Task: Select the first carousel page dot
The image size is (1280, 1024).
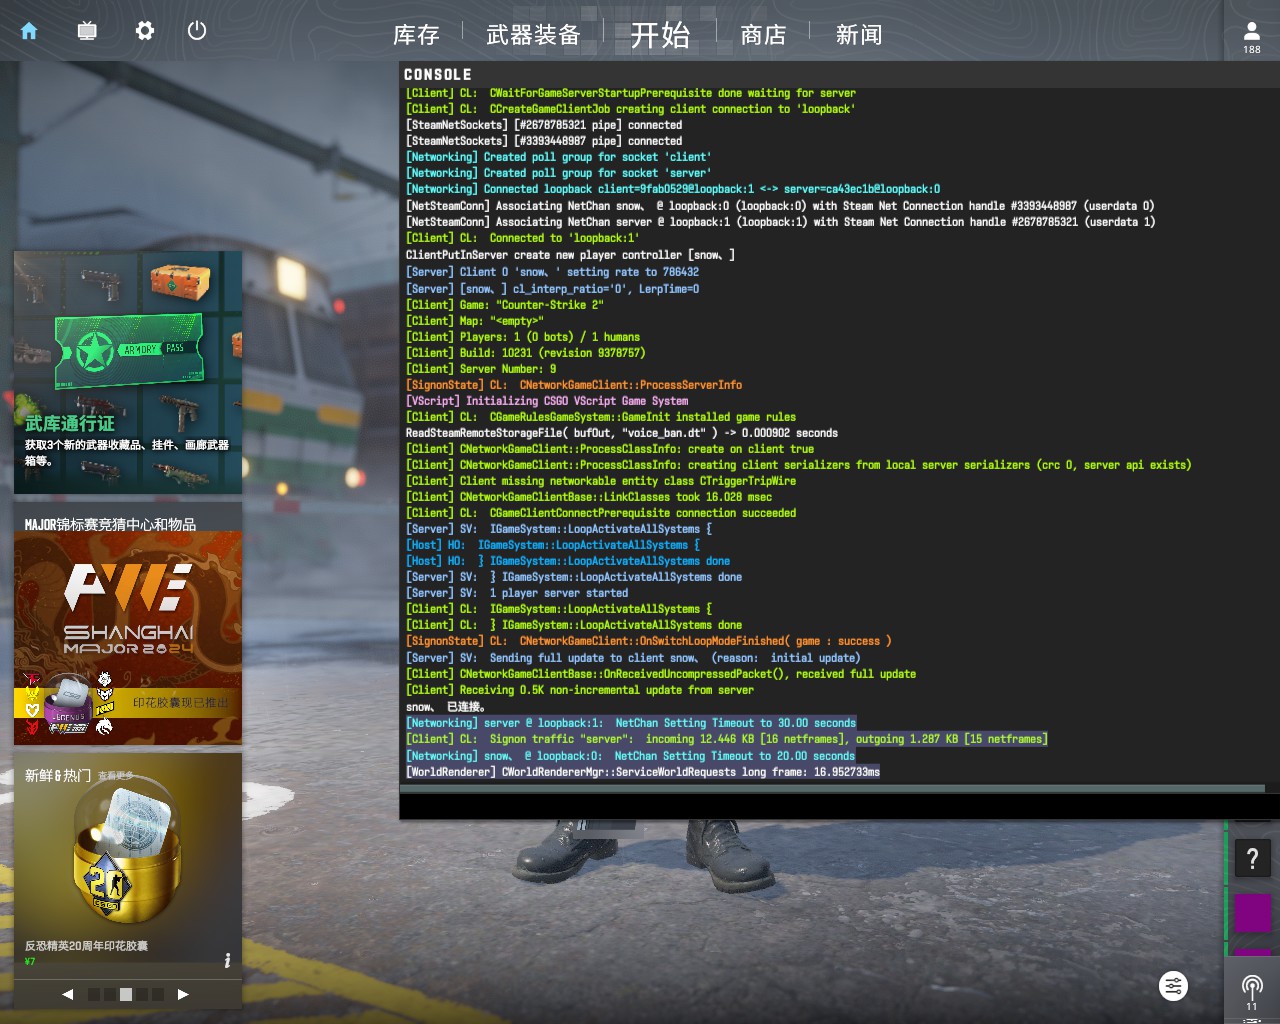Action: pos(94,994)
